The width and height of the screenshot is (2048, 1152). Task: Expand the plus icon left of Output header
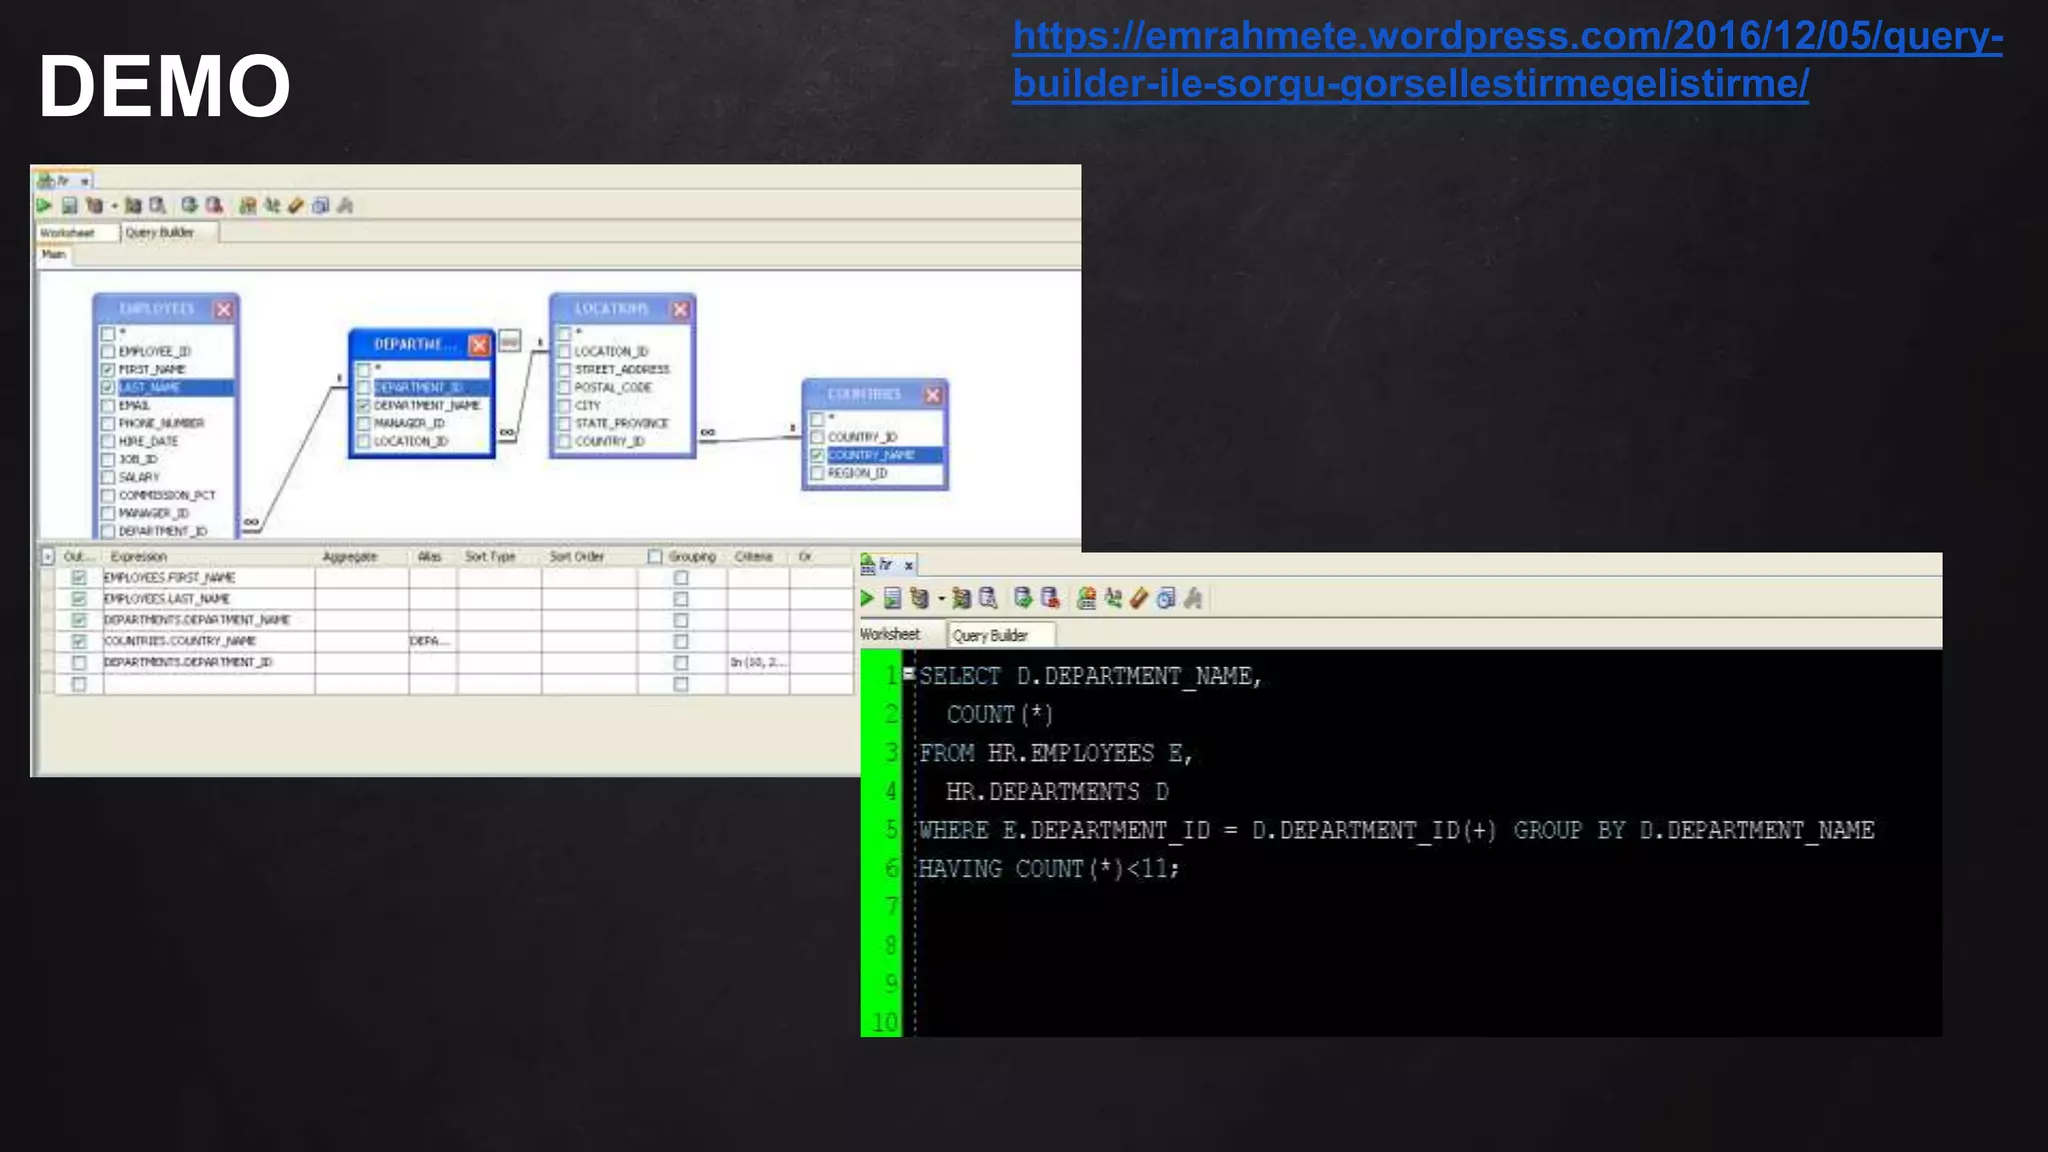(47, 556)
